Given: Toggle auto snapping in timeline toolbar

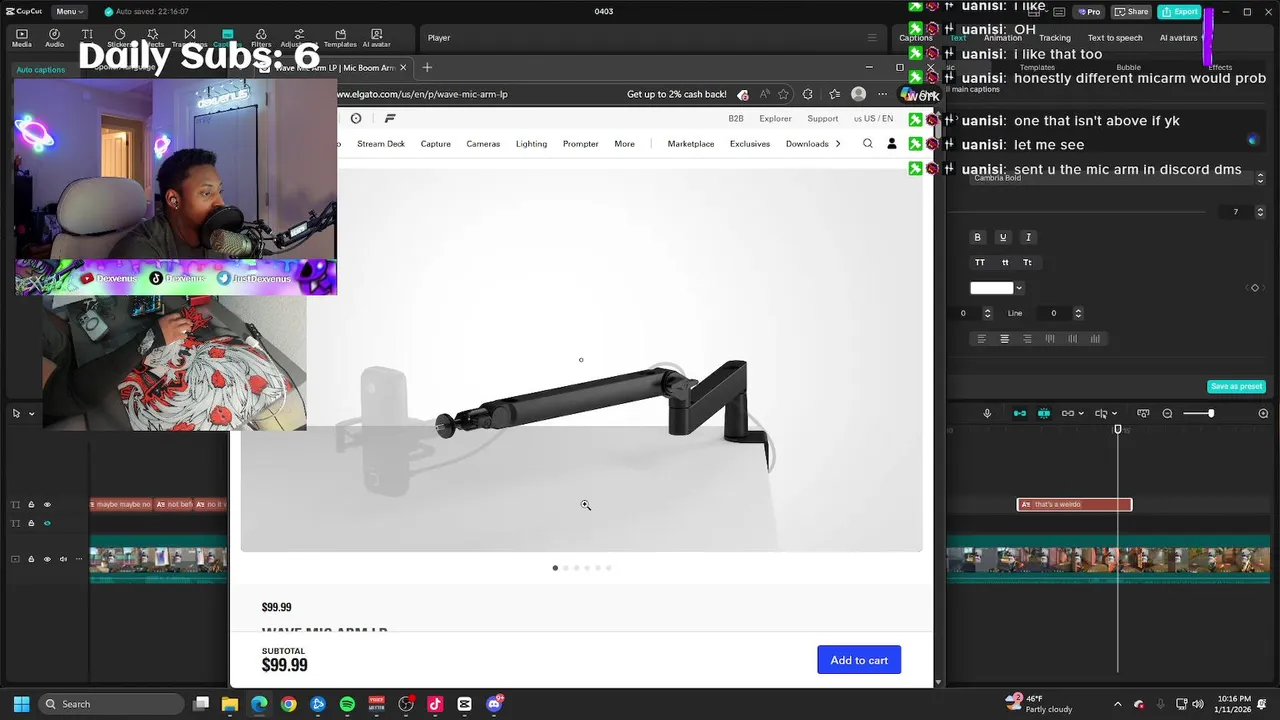Looking at the screenshot, I should tap(1043, 413).
